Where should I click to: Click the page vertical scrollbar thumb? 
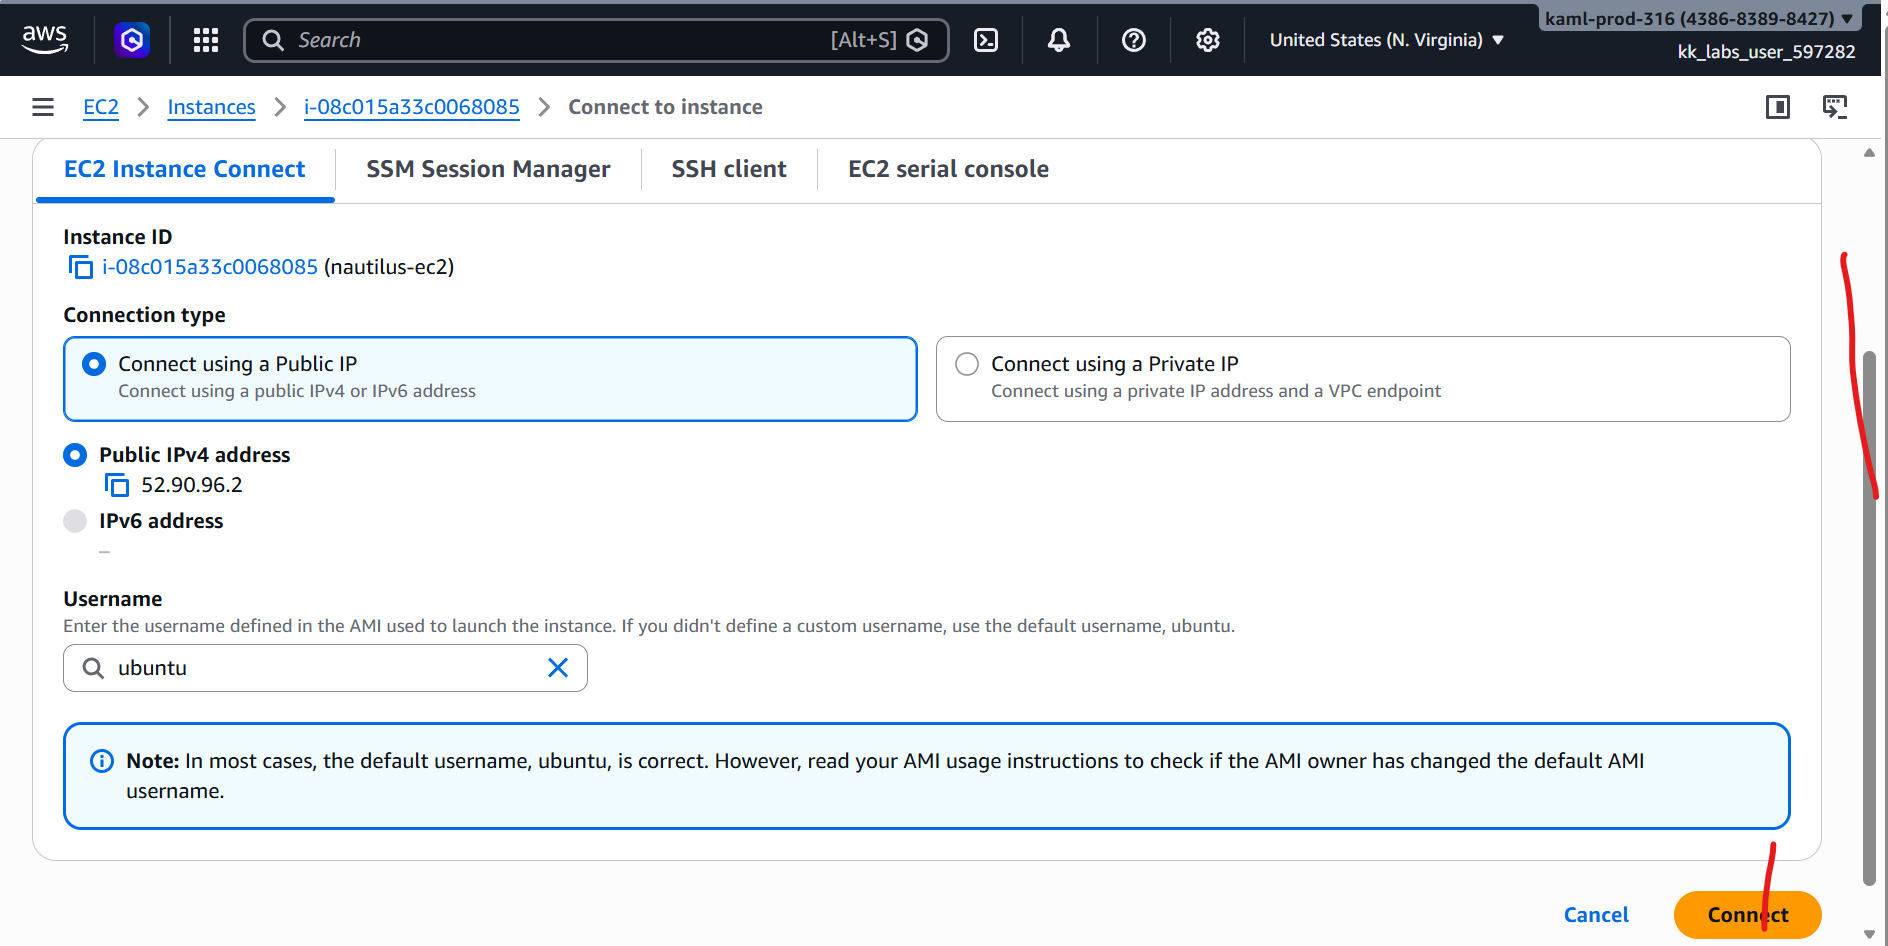(x=1869, y=618)
